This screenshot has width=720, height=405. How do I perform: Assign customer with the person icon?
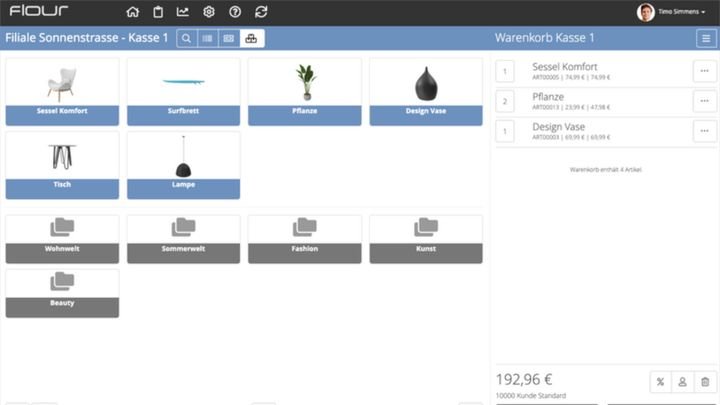[682, 381]
